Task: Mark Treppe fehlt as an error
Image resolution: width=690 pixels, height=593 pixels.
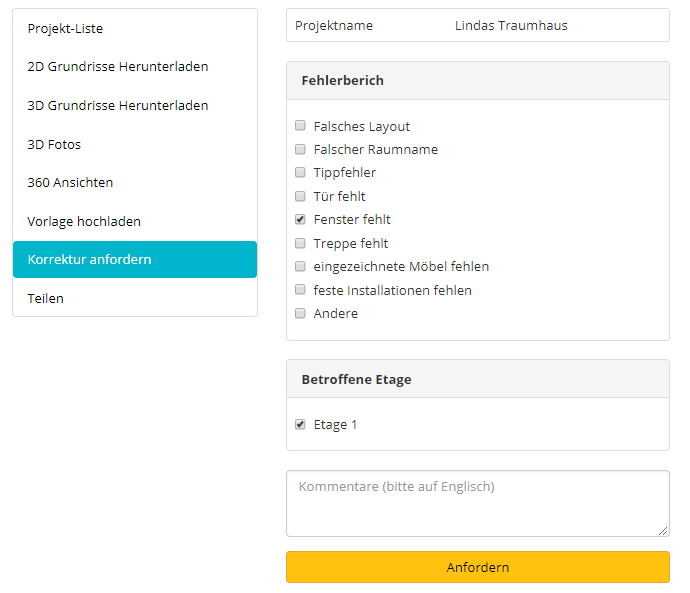Action: [300, 243]
